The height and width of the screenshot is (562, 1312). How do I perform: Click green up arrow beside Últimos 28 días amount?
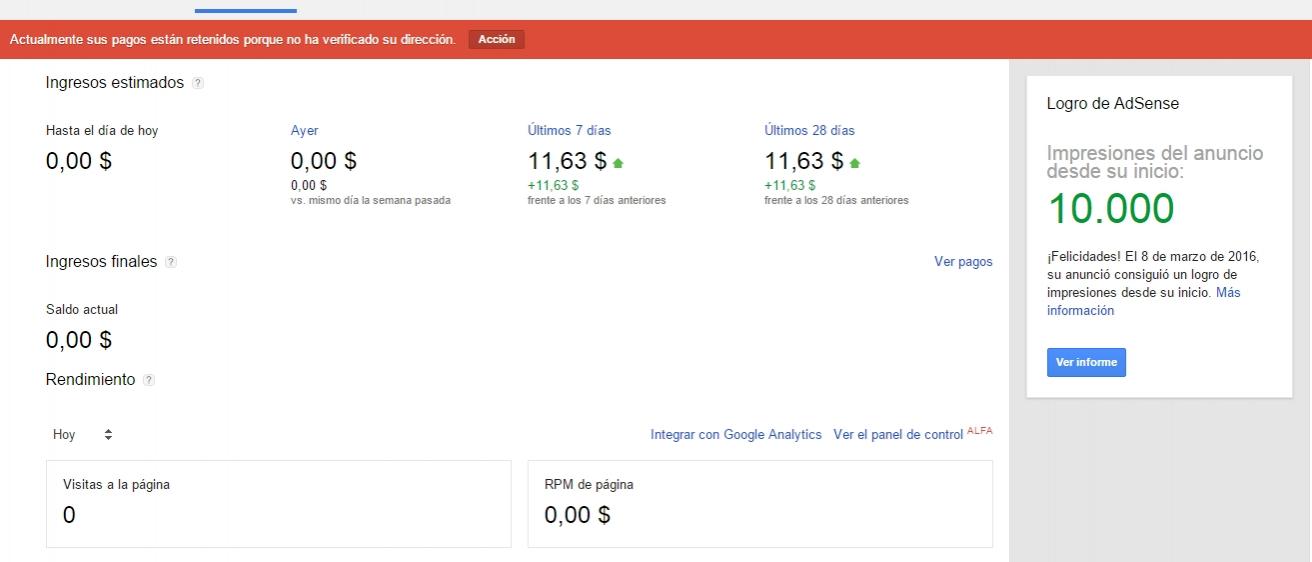click(855, 162)
